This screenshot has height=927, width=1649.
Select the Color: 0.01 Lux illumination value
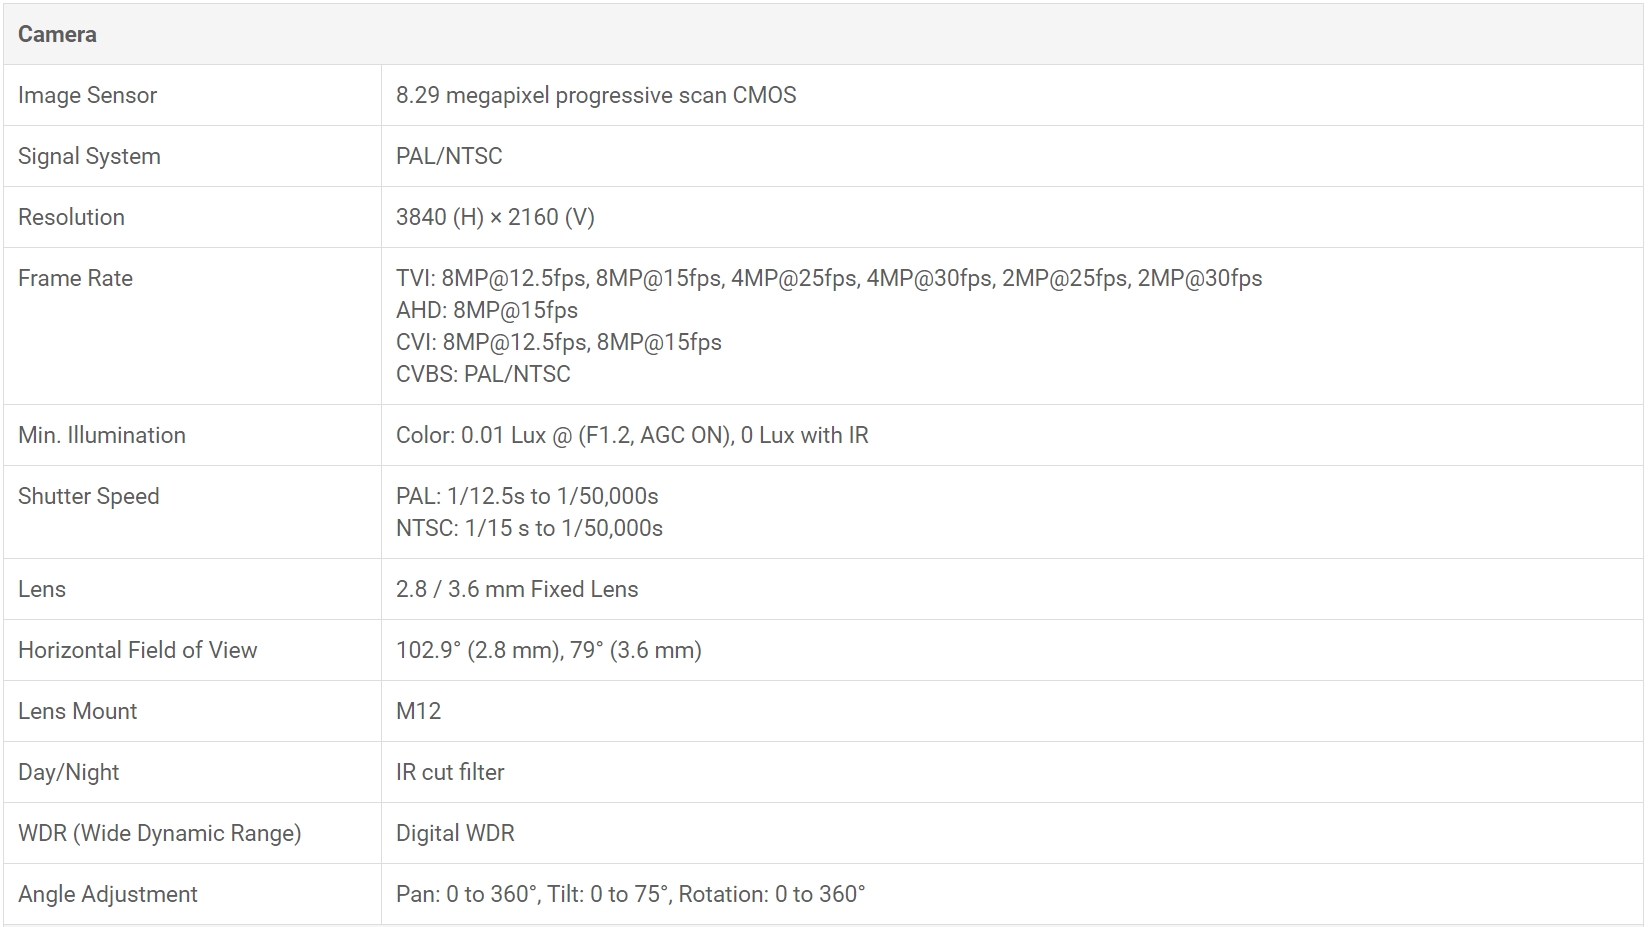point(631,435)
